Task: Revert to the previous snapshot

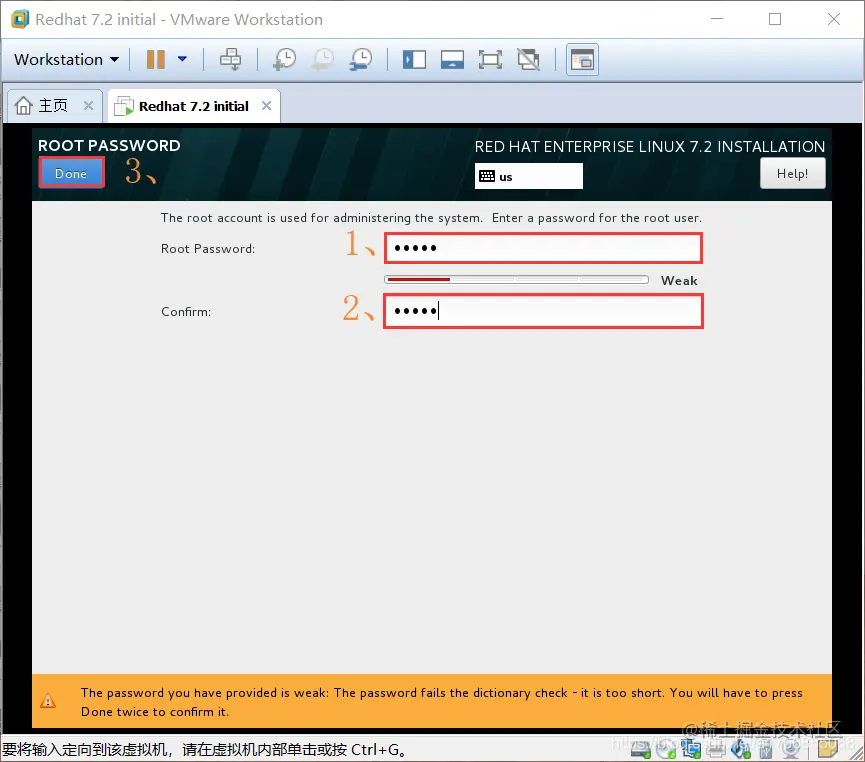Action: click(323, 59)
